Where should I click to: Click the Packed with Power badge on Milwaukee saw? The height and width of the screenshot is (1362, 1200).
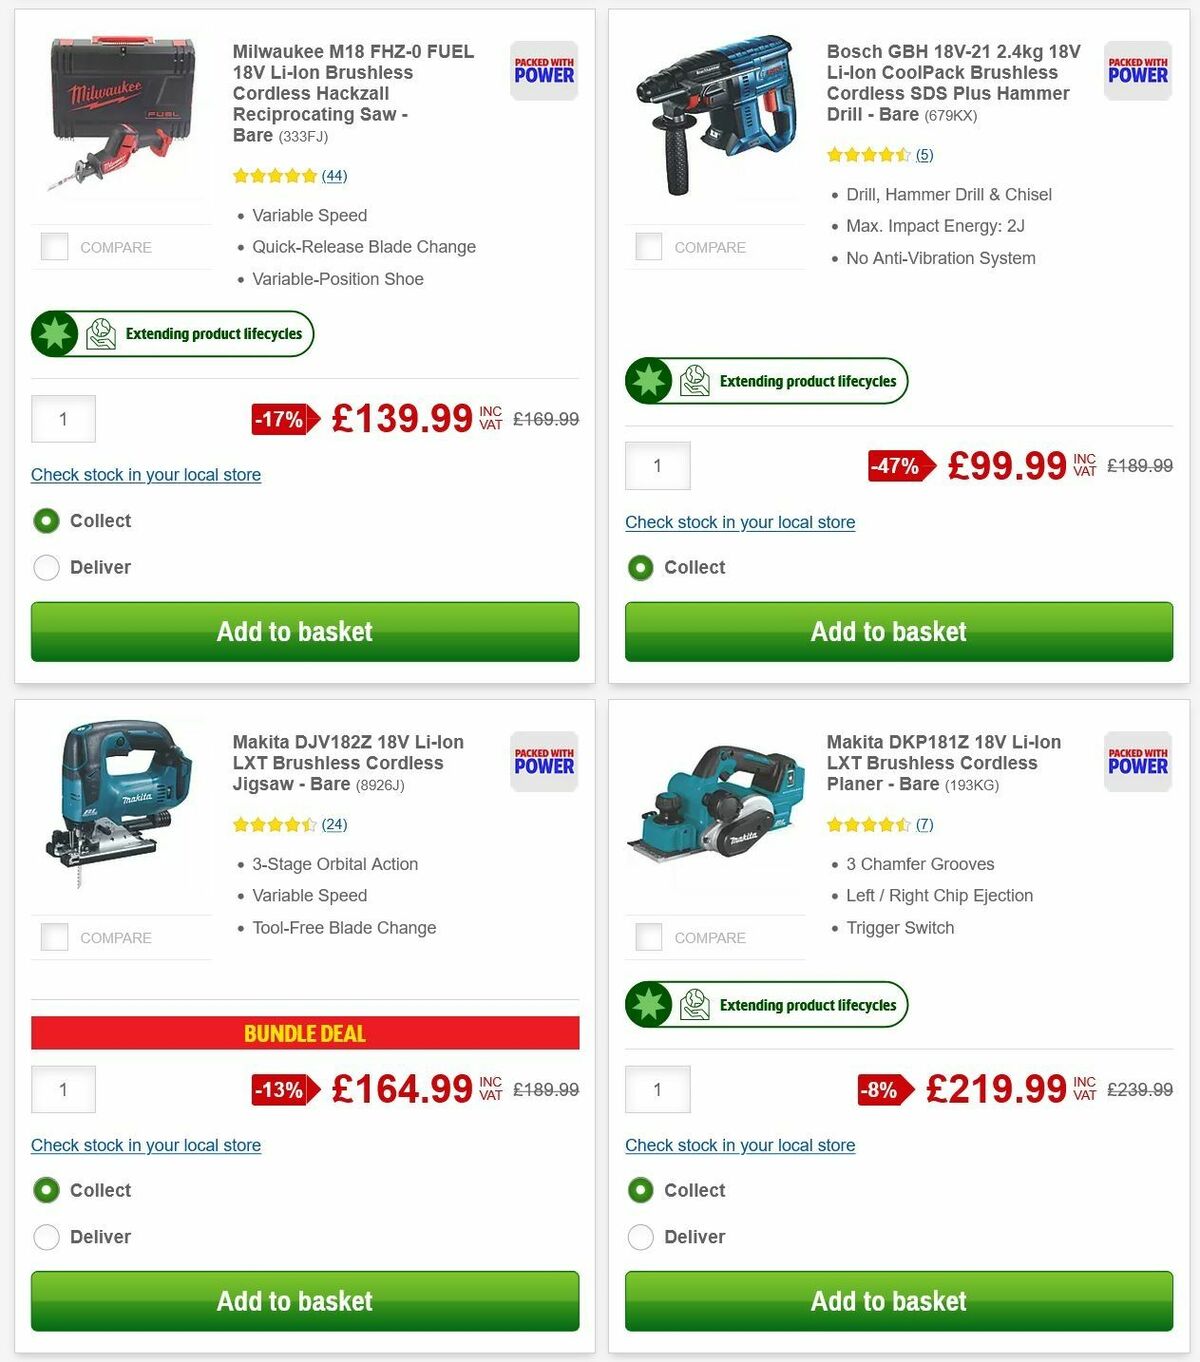pos(543,70)
